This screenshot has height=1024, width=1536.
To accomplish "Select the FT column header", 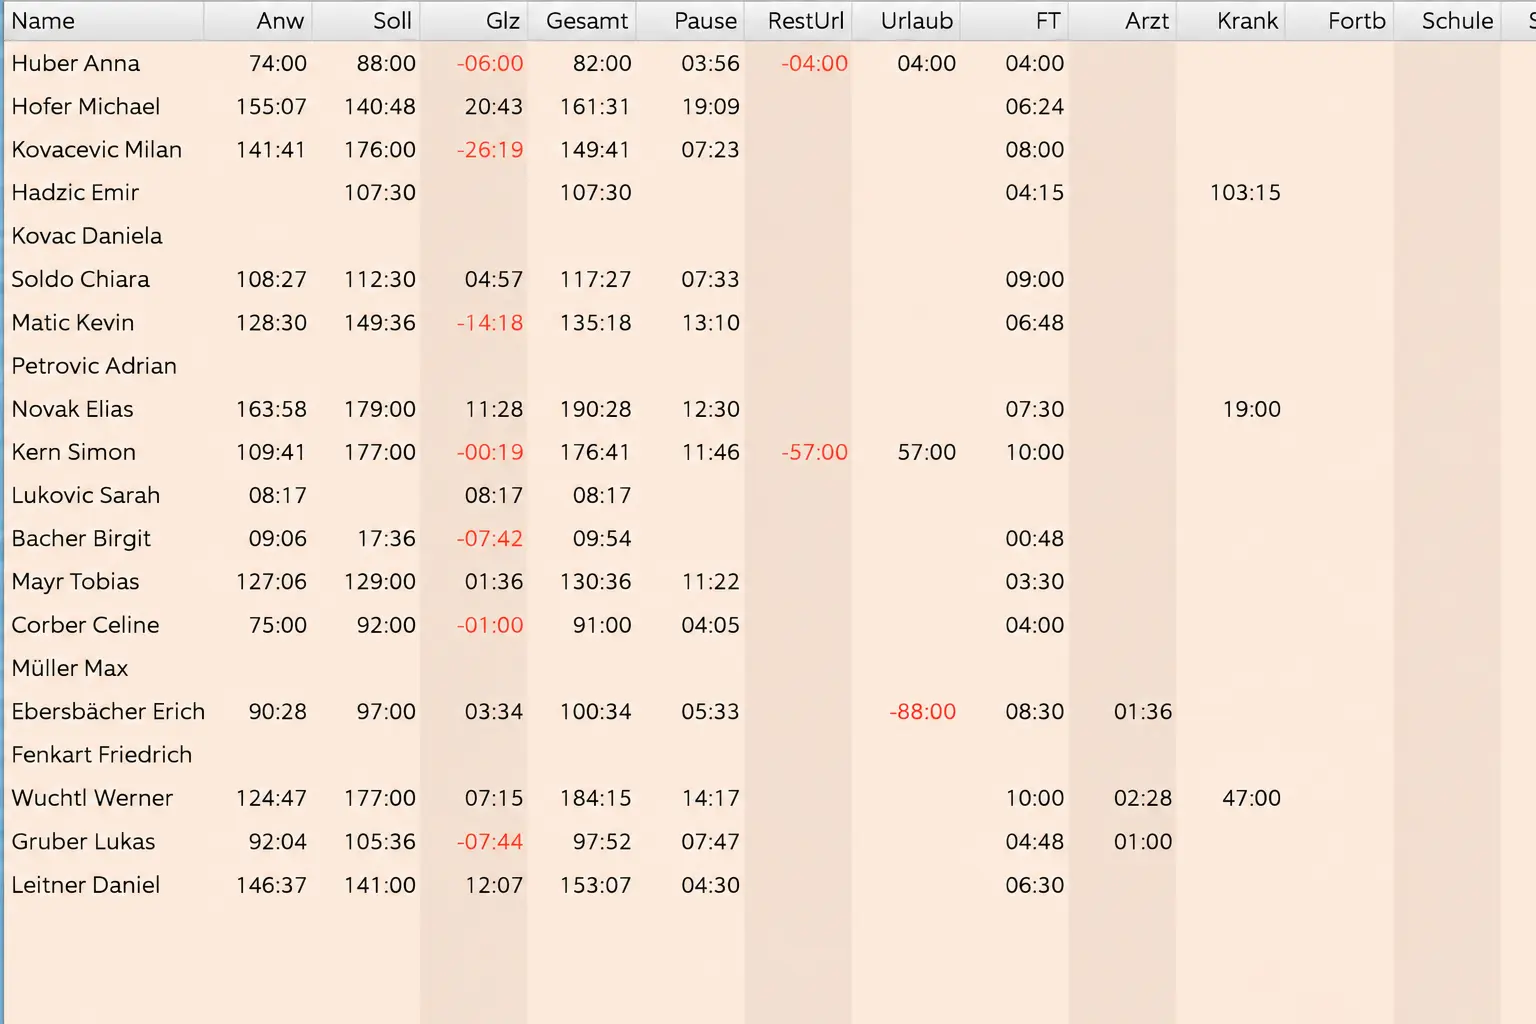I will point(1014,21).
